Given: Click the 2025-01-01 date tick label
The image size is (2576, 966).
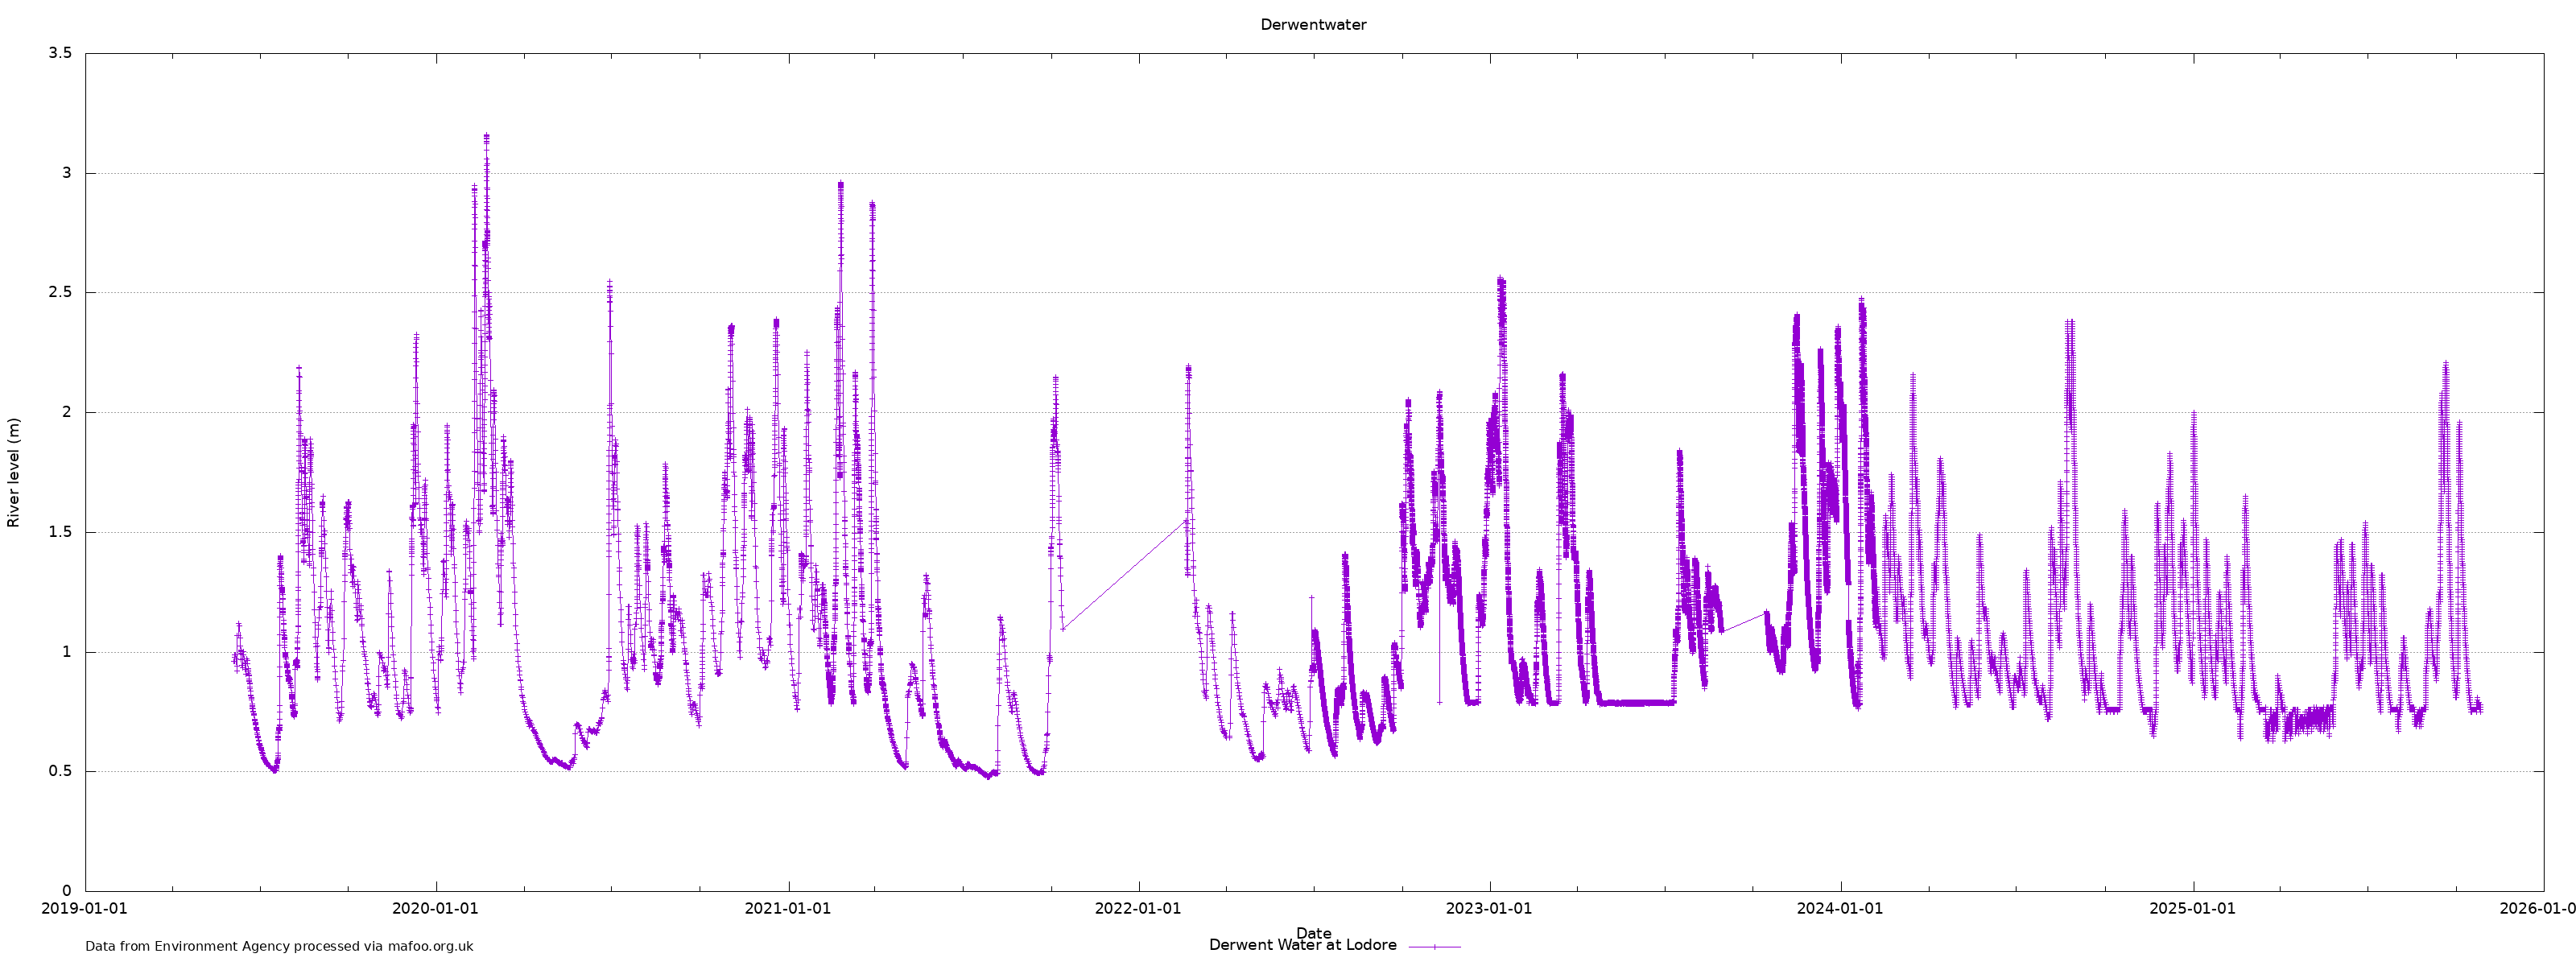Looking at the screenshot, I should click(2192, 909).
